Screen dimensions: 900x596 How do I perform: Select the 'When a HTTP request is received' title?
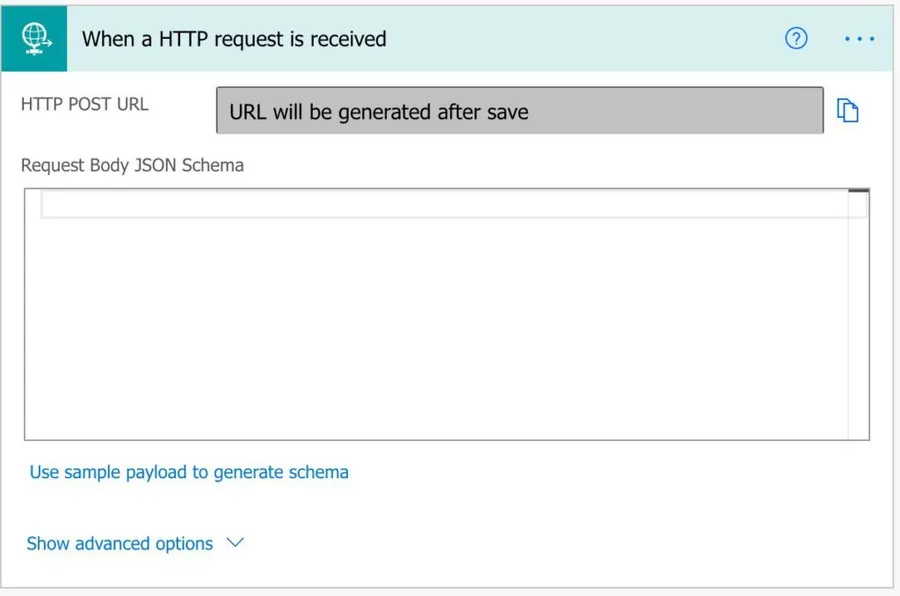point(234,39)
